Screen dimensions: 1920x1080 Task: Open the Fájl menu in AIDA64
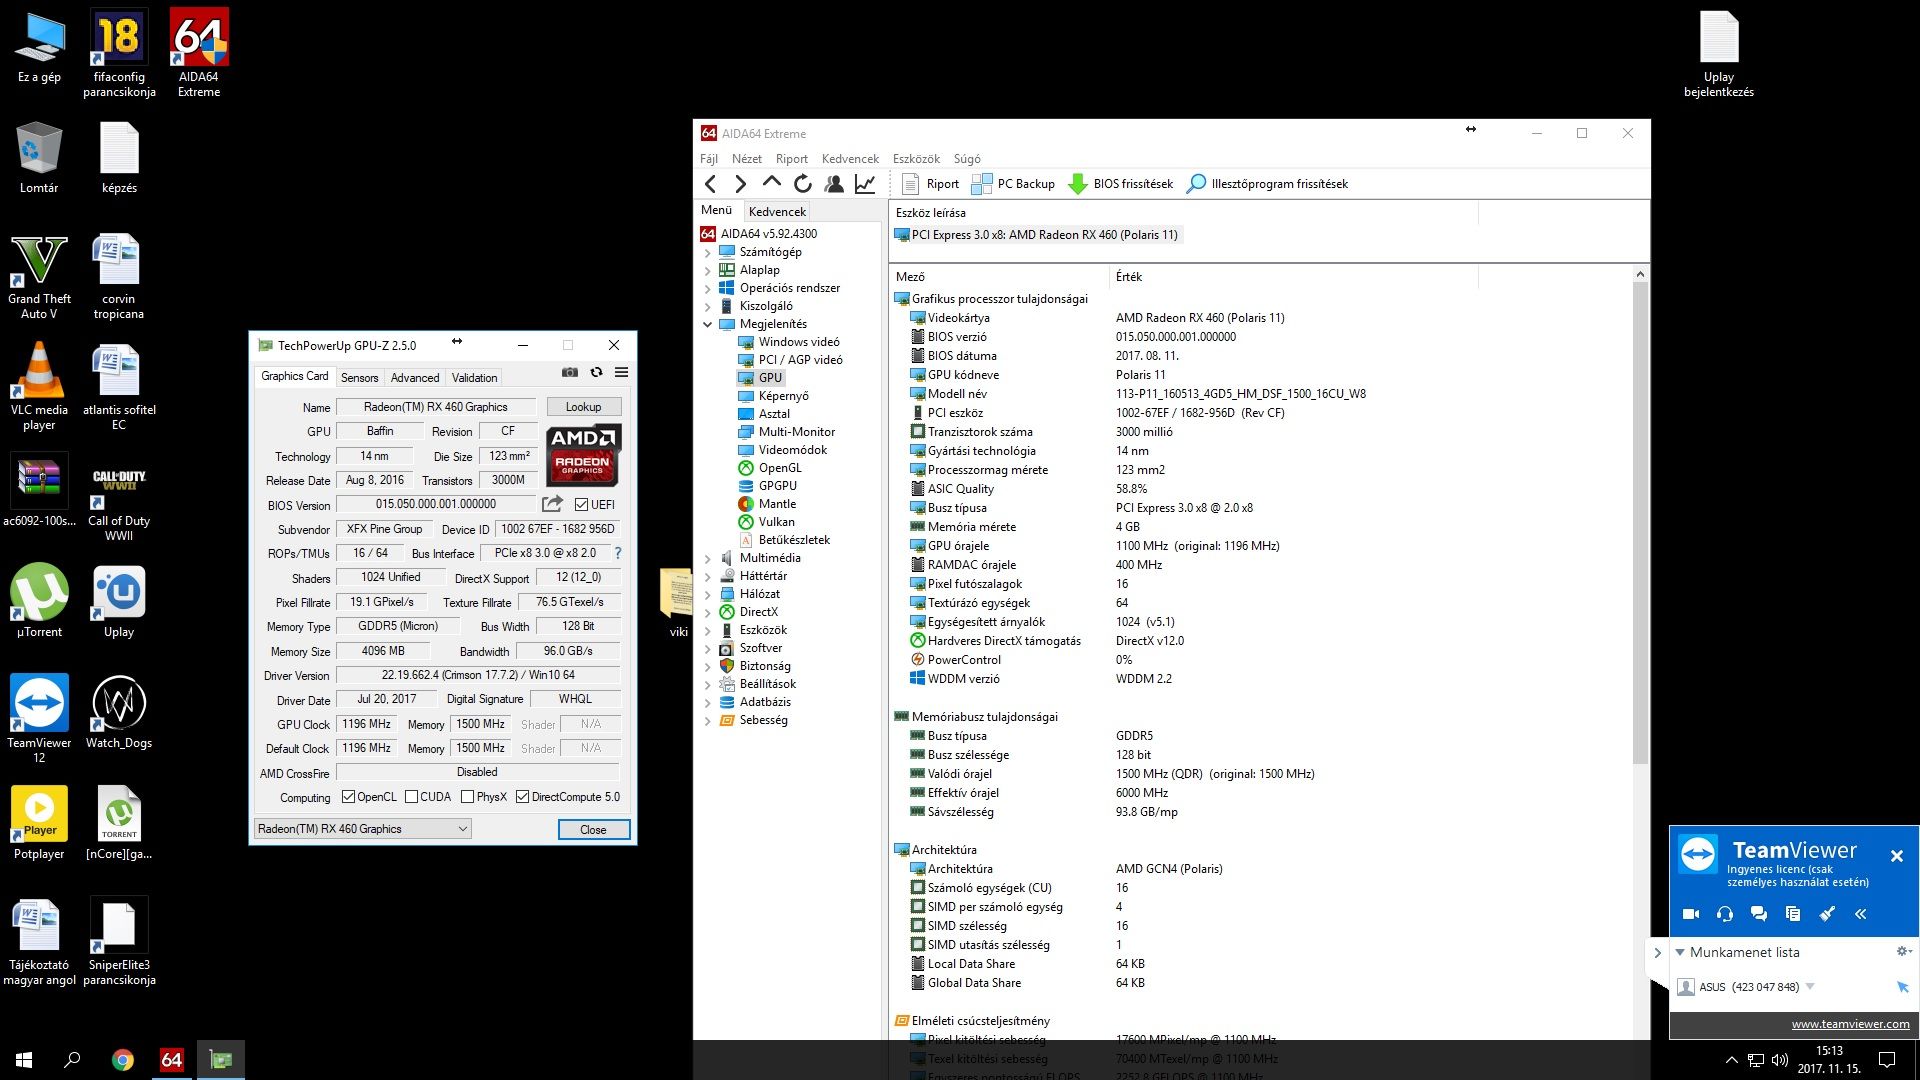click(709, 159)
